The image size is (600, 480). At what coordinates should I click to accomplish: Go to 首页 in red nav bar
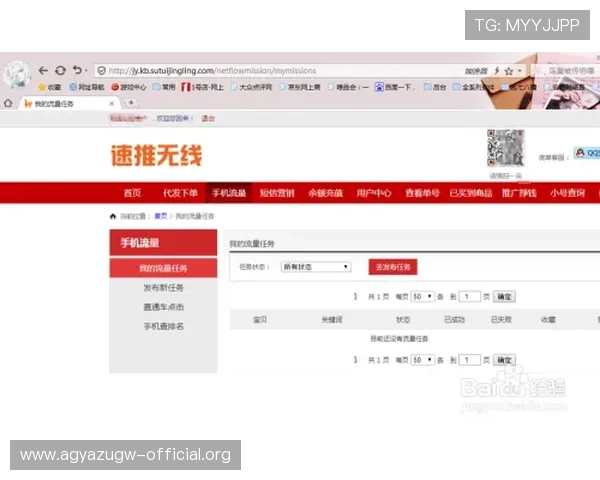coord(132,193)
